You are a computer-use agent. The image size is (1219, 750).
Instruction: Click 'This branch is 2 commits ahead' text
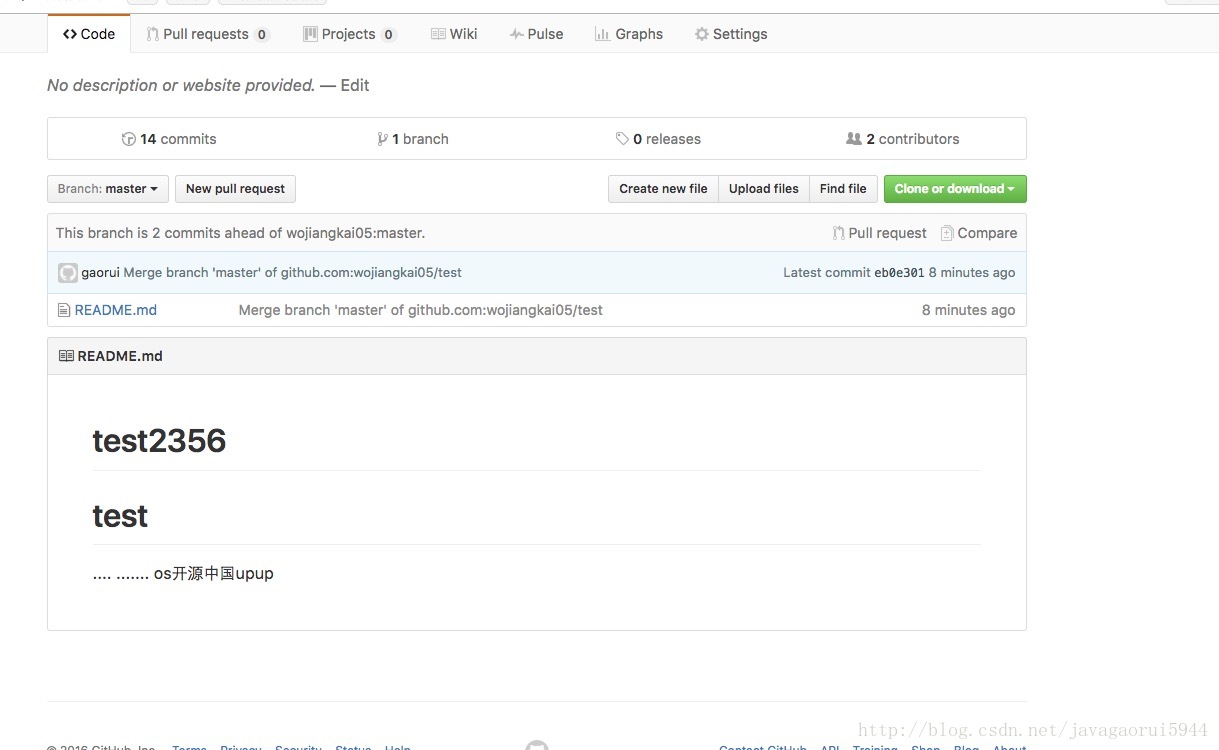coord(240,233)
